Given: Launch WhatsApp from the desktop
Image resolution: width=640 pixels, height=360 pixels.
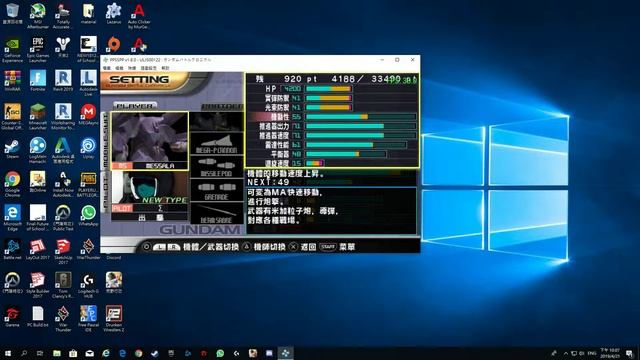Looking at the screenshot, I should [88, 216].
